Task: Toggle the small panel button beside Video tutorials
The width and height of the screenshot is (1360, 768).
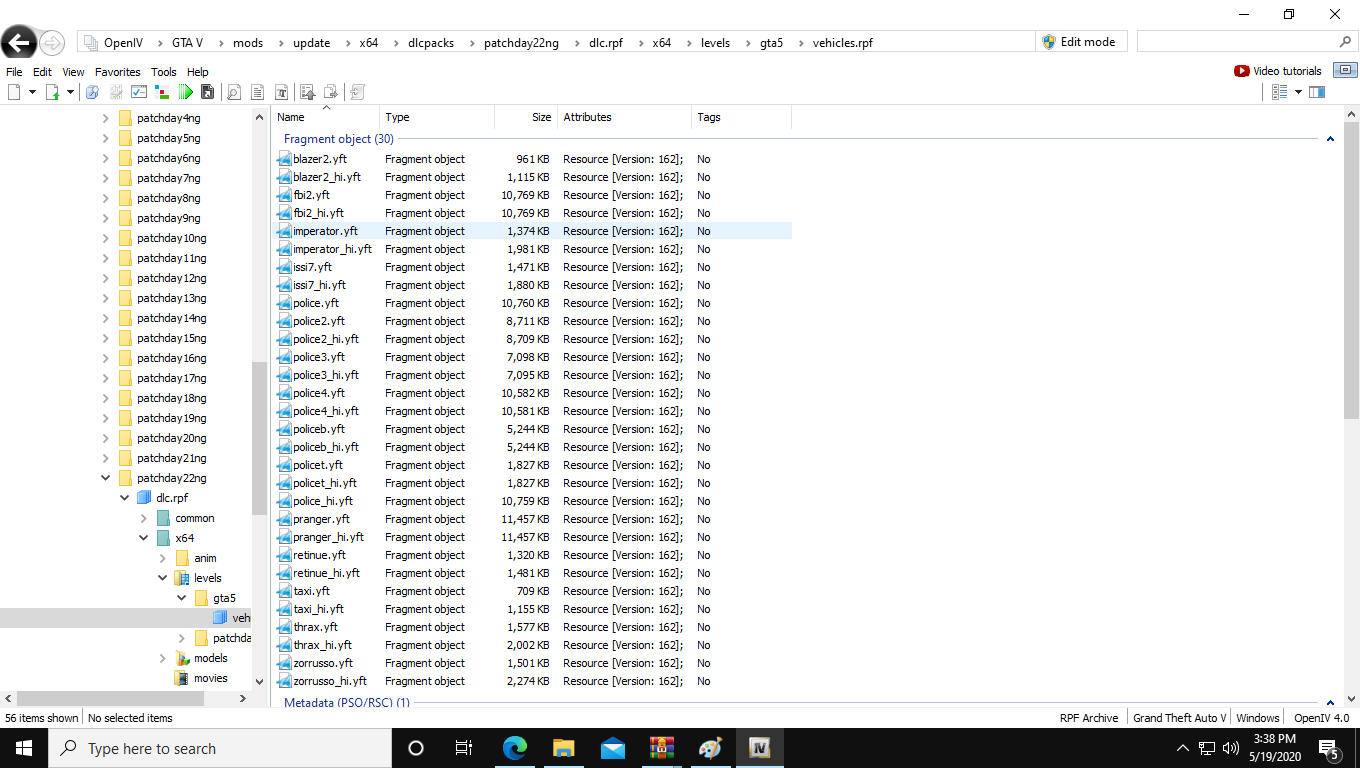Action: 1346,71
